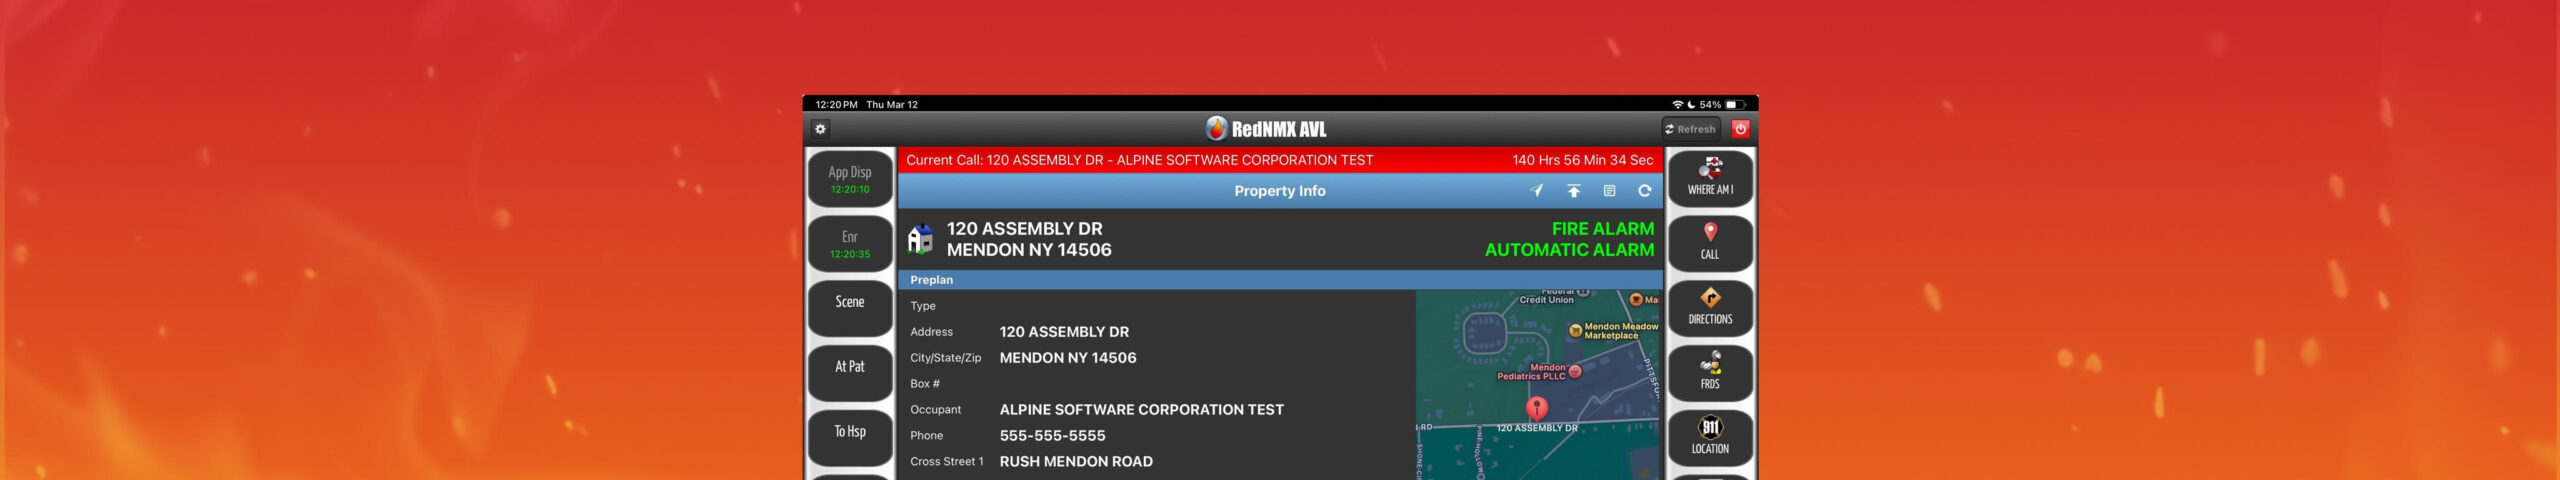Open the CALL pin button
The width and height of the screenshot is (2560, 480).
pos(1710,243)
